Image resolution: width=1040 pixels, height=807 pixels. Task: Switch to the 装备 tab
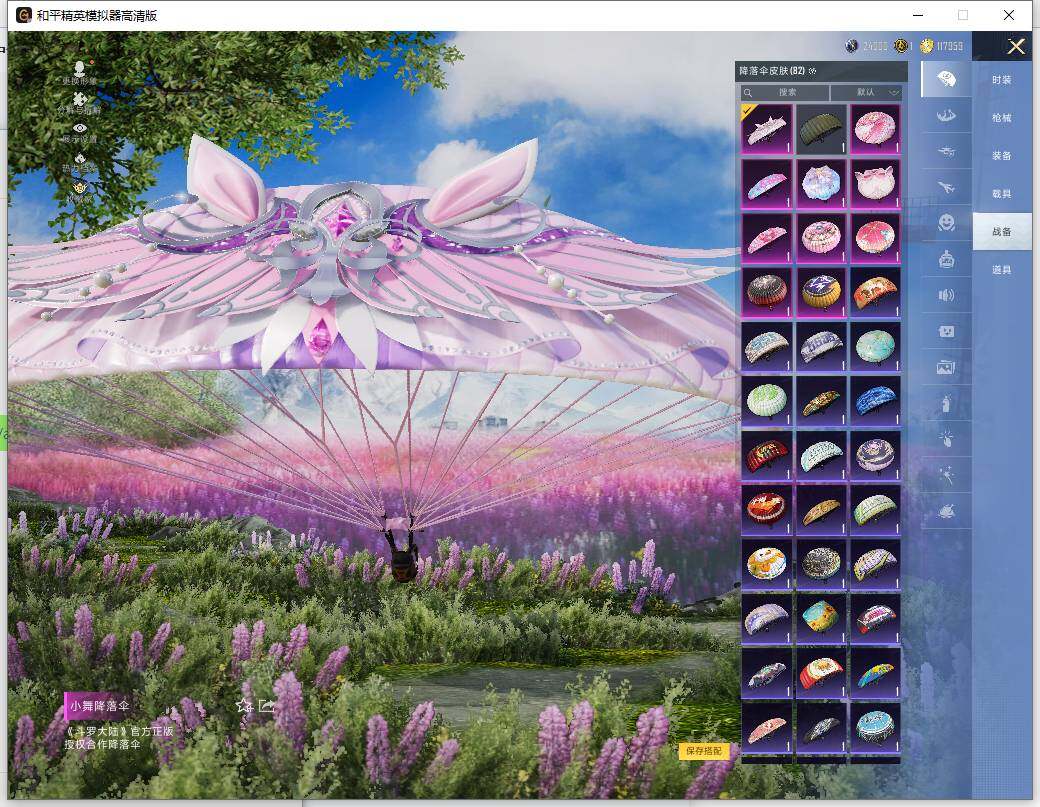[1002, 155]
